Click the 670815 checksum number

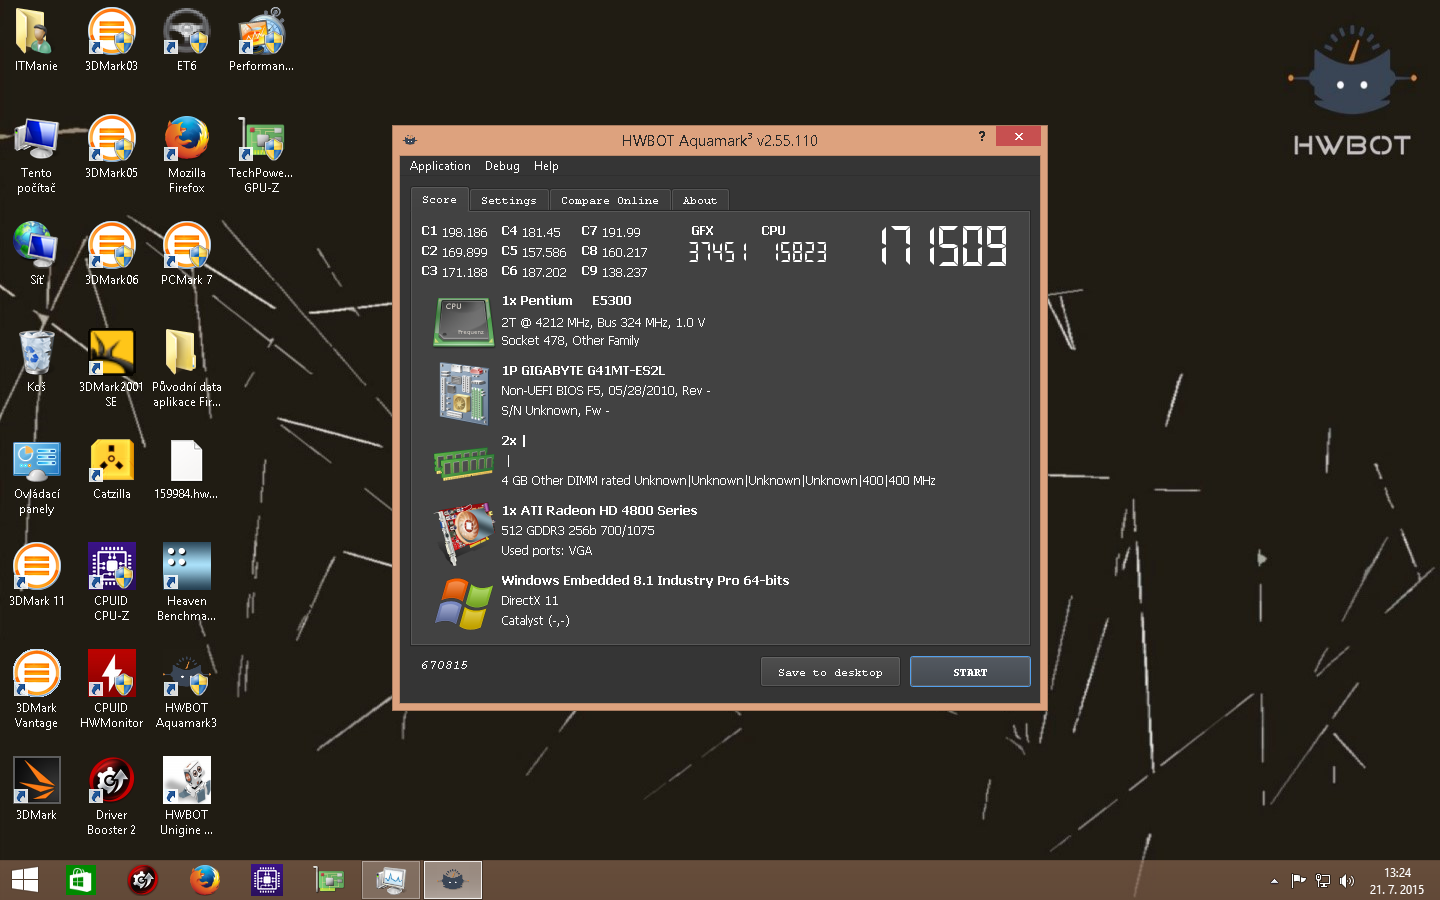pyautogui.click(x=444, y=665)
